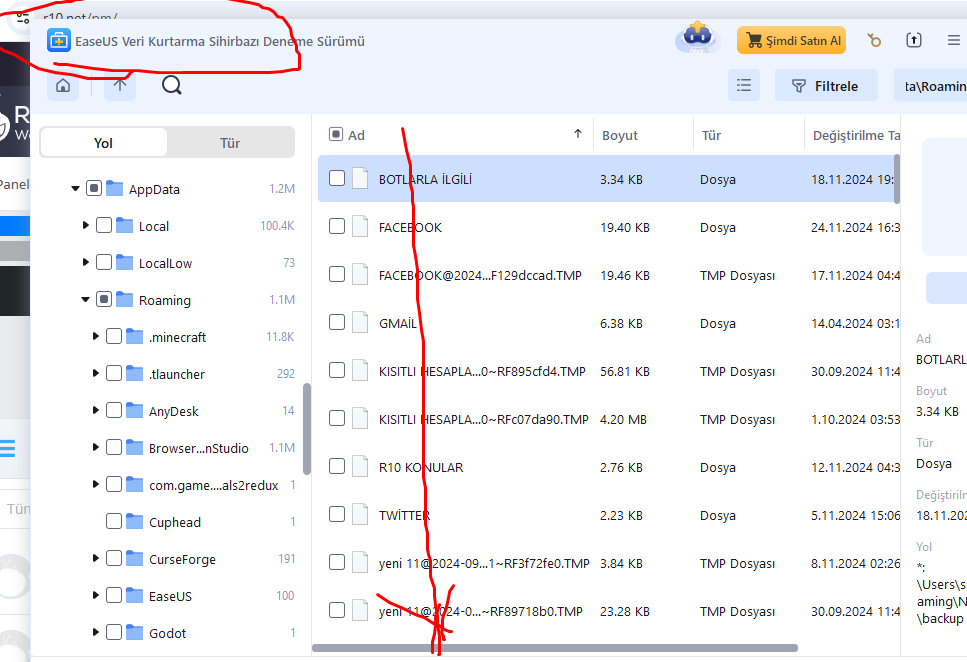Click the AppData folder icon

[x=114, y=188]
